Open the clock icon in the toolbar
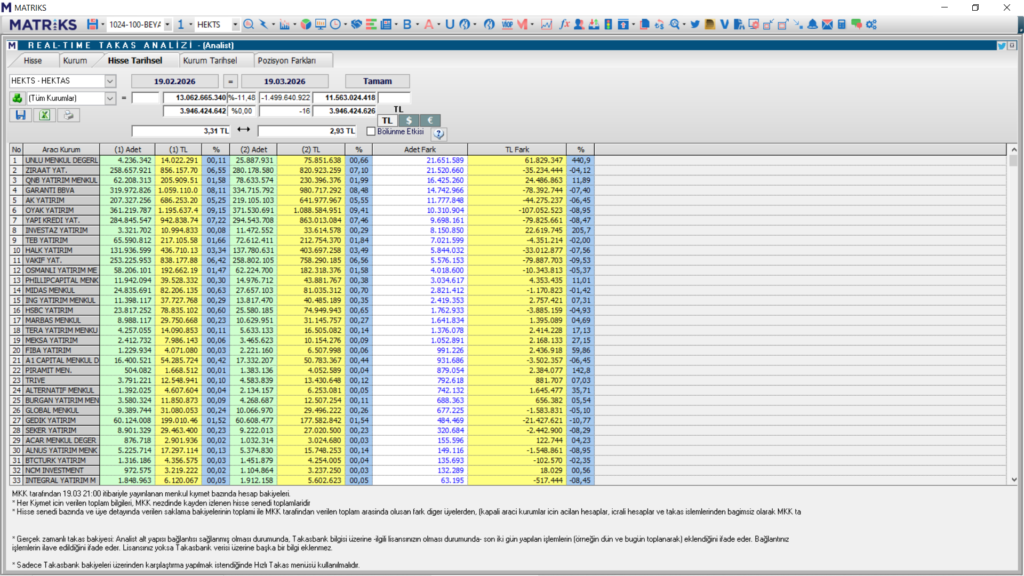Viewport: 1024px width, 576px height. point(335,24)
